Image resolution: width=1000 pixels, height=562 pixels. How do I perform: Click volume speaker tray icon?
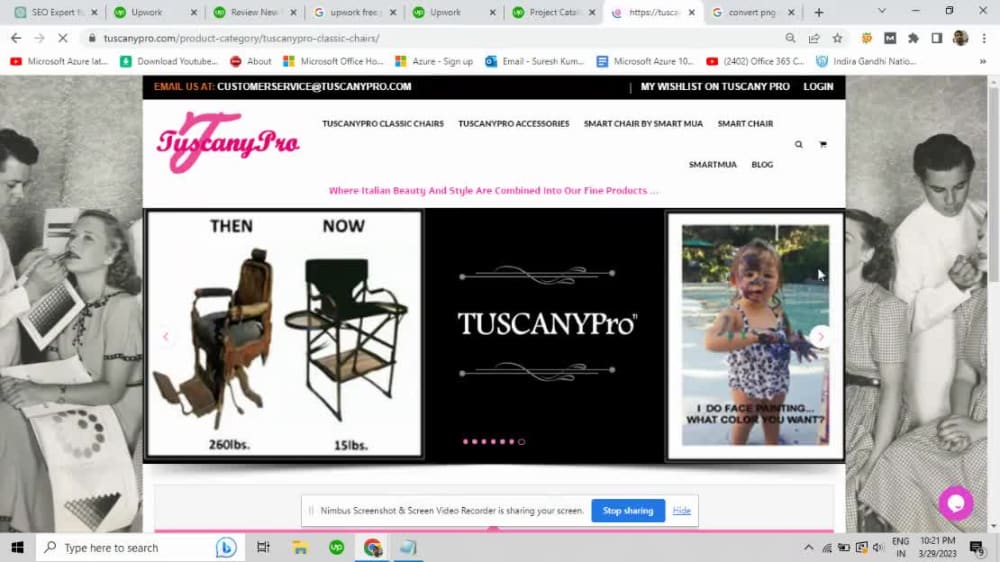(878, 547)
